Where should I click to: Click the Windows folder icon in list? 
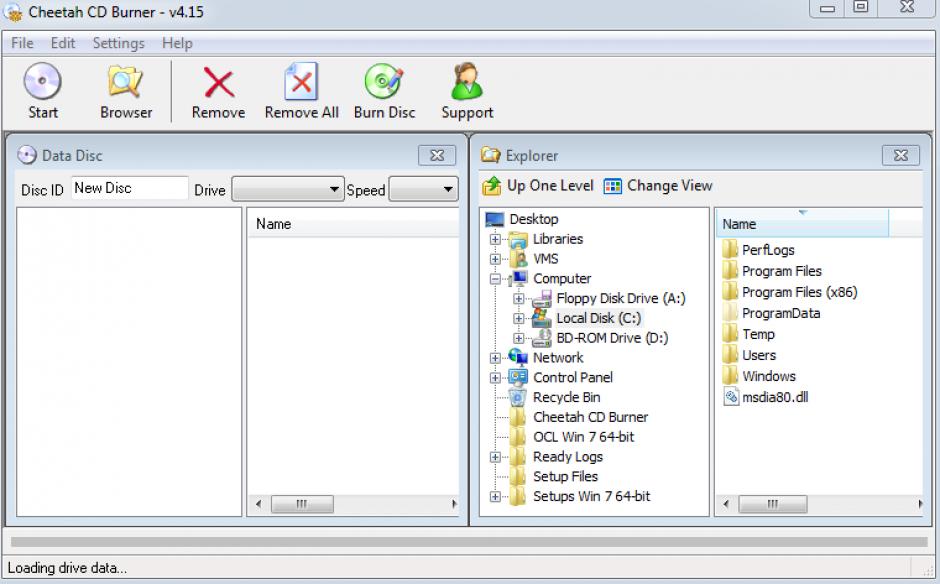730,376
